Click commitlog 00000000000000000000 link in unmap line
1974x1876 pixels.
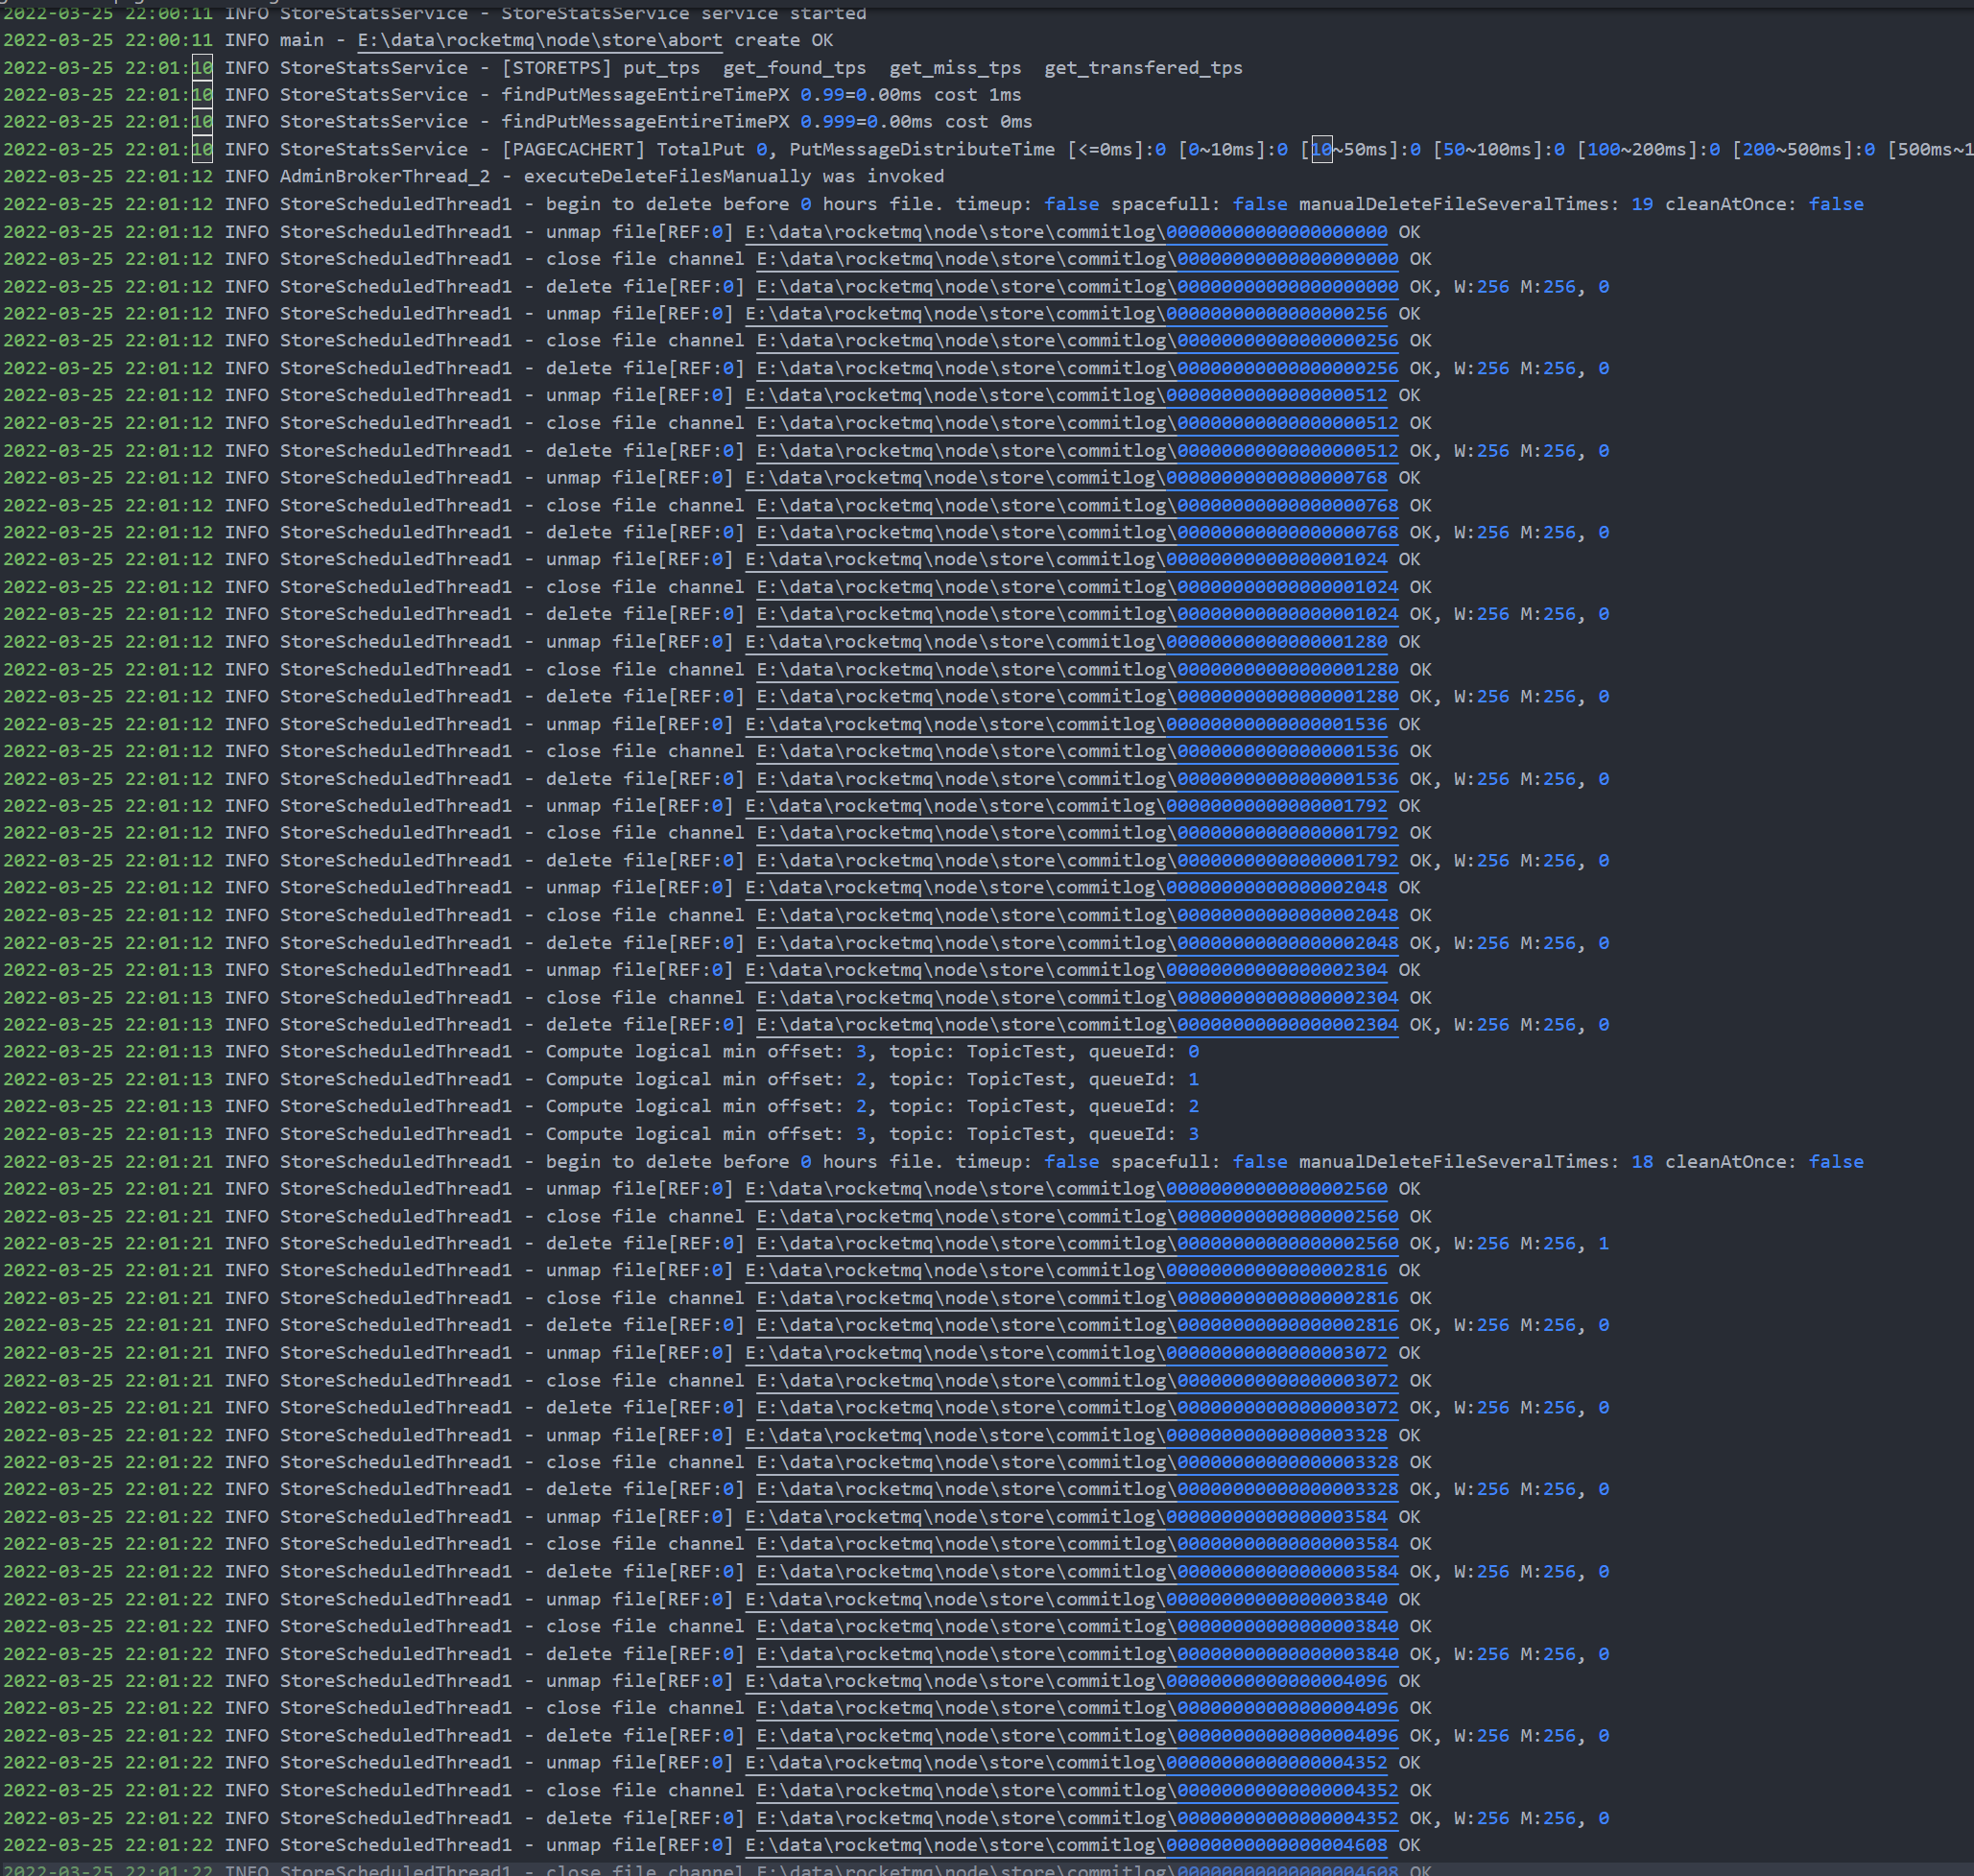click(1276, 231)
